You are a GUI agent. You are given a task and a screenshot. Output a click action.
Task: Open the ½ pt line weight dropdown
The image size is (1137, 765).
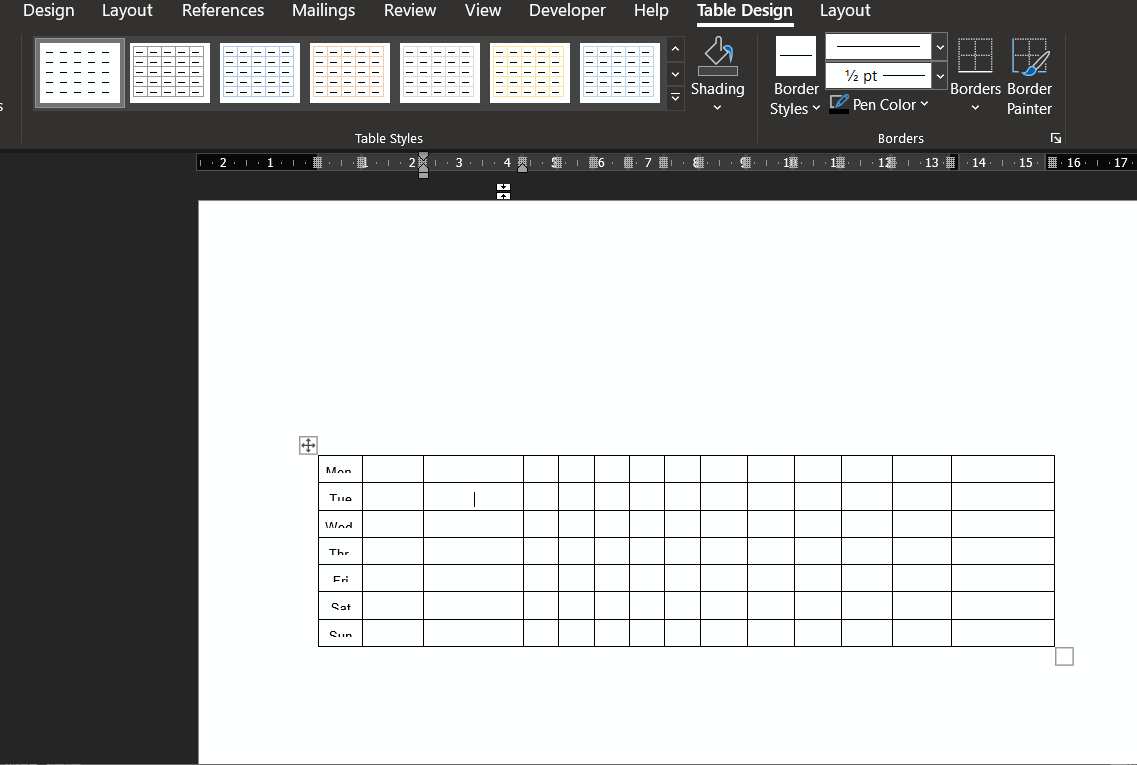pos(940,75)
